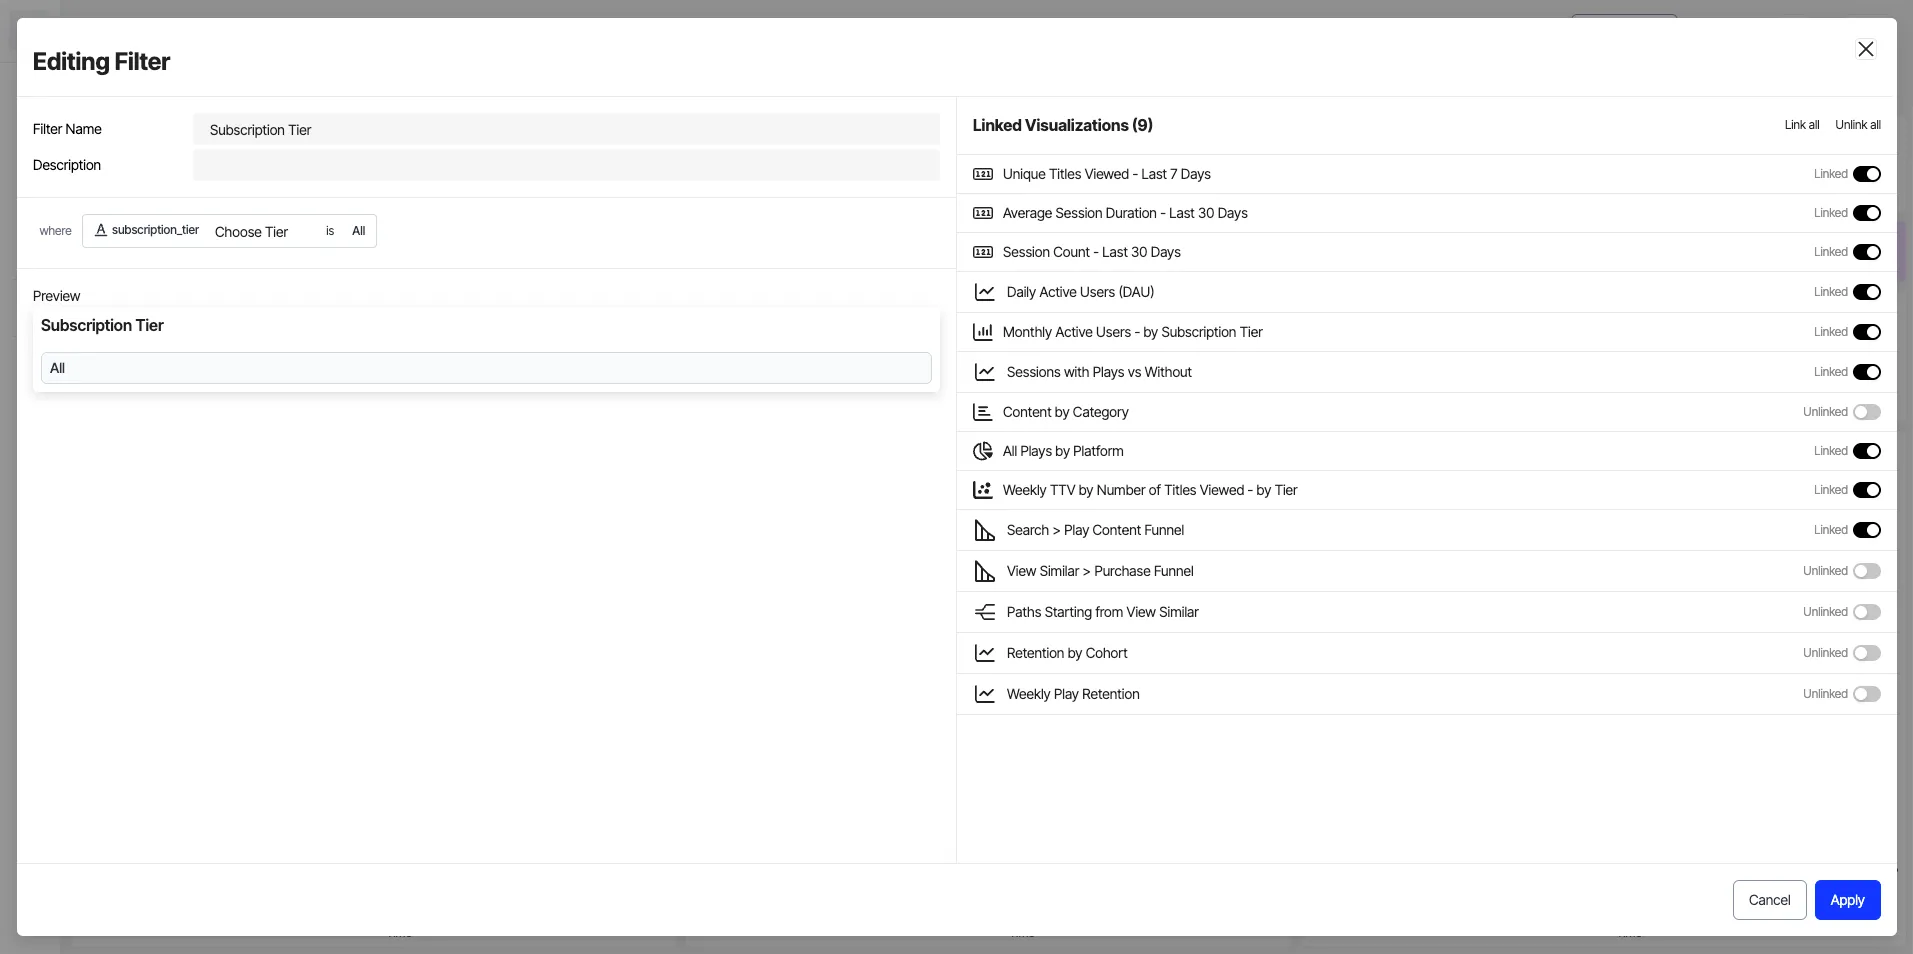Screen dimensions: 1913x954
Task: Click the number icon beside Session Count
Action: tap(983, 252)
